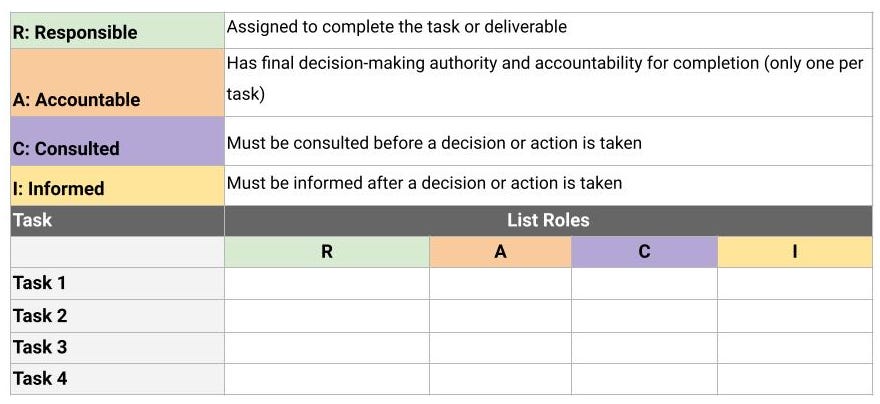This screenshot has height=404, width=880.
Task: Select the C: Consulted purple cell
Action: 117,141
